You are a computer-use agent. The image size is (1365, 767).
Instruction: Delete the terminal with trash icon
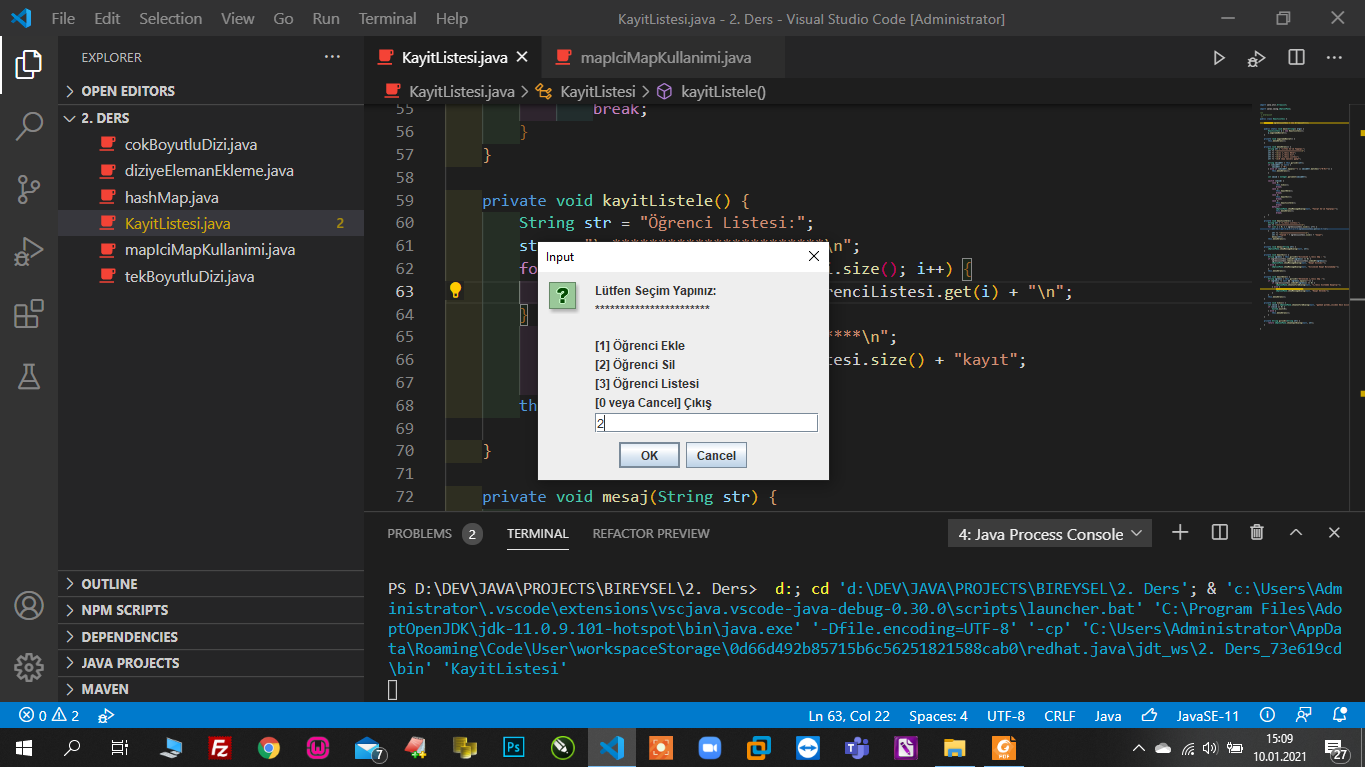pos(1257,533)
